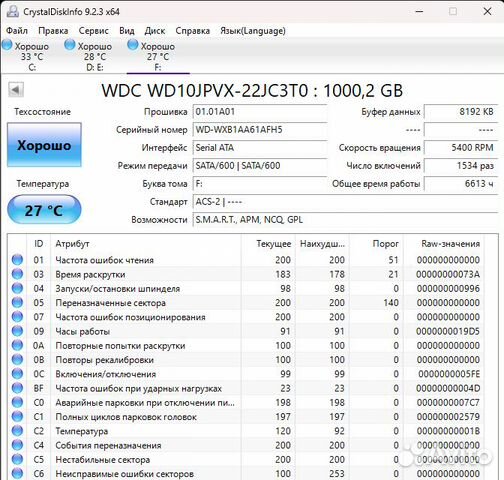Click the Raw-значения column header
Screen dimensions: 504x480
[x=444, y=244]
